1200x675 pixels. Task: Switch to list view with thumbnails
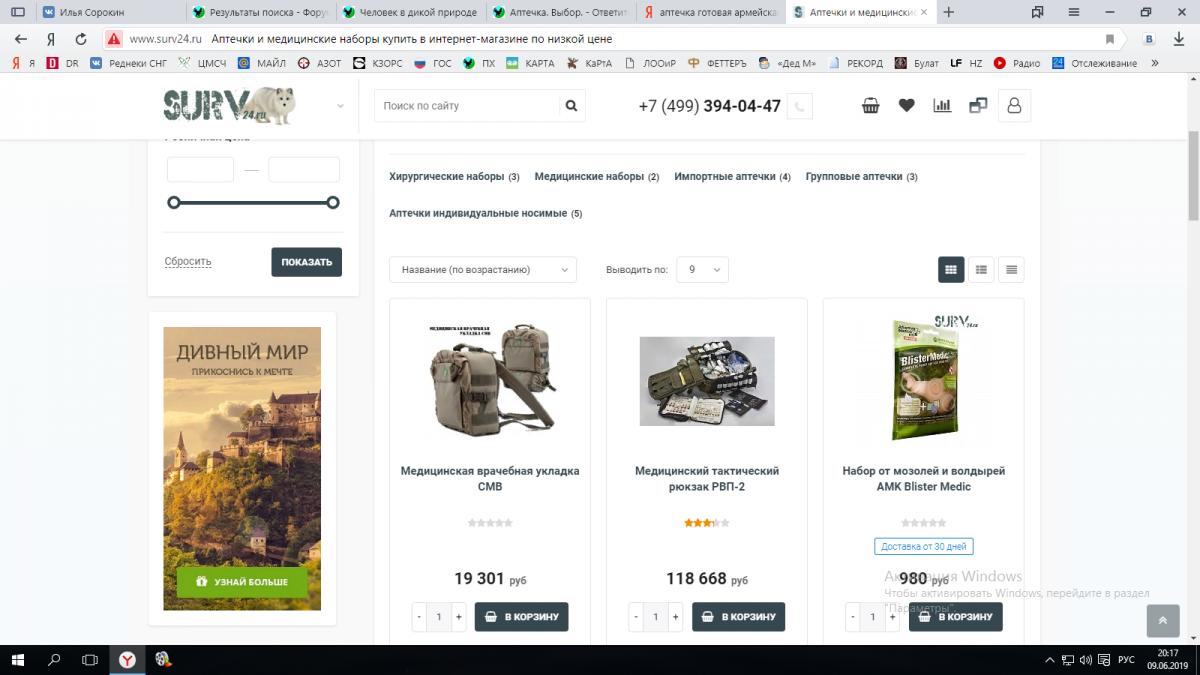click(981, 269)
